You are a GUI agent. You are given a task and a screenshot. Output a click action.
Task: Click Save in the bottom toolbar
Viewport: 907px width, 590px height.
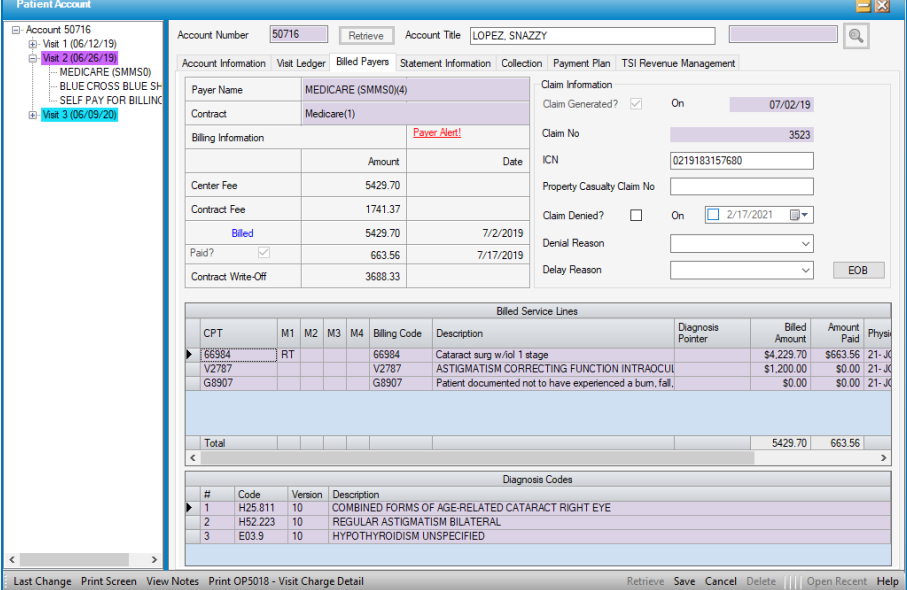click(684, 581)
